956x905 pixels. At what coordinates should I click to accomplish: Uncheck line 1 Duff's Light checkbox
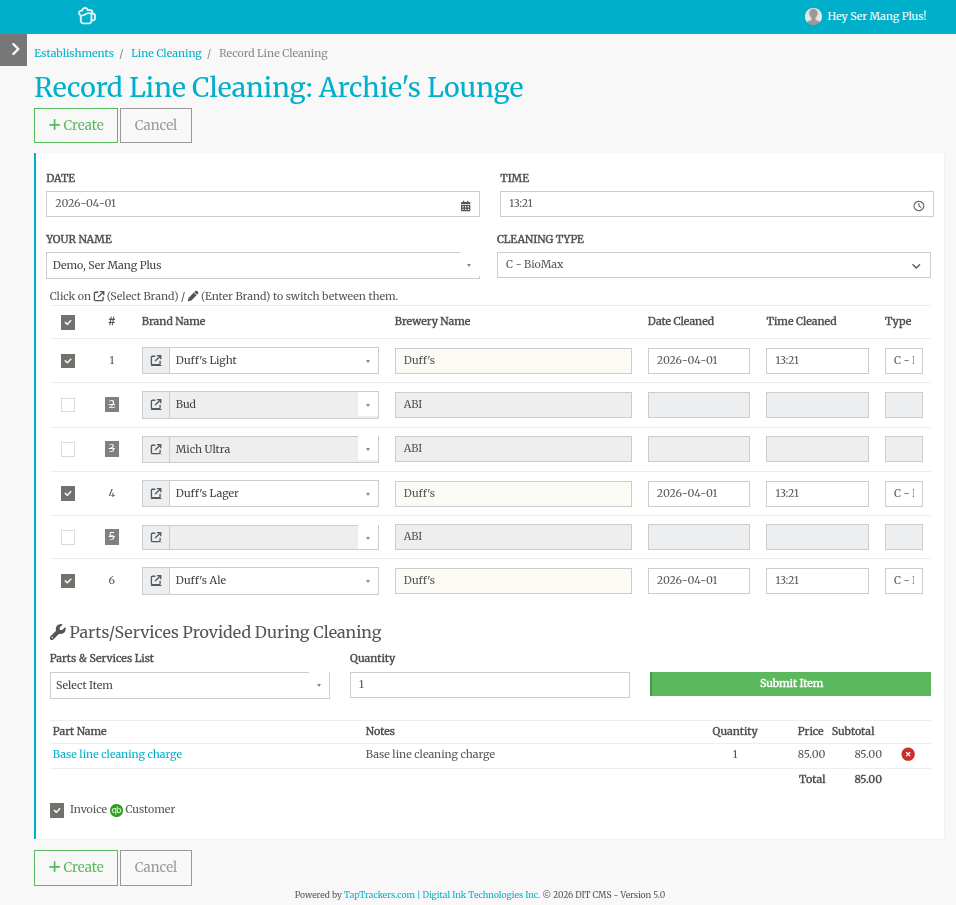pyautogui.click(x=68, y=360)
